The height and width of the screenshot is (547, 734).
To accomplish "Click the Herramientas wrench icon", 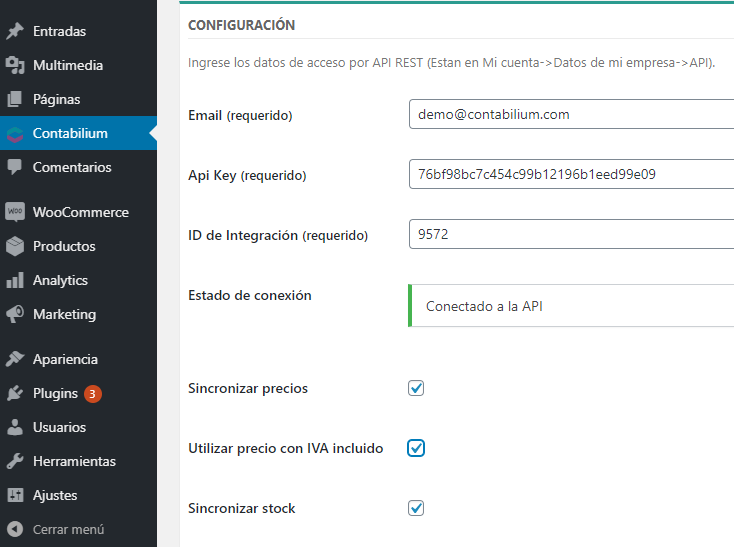I will pos(15,461).
